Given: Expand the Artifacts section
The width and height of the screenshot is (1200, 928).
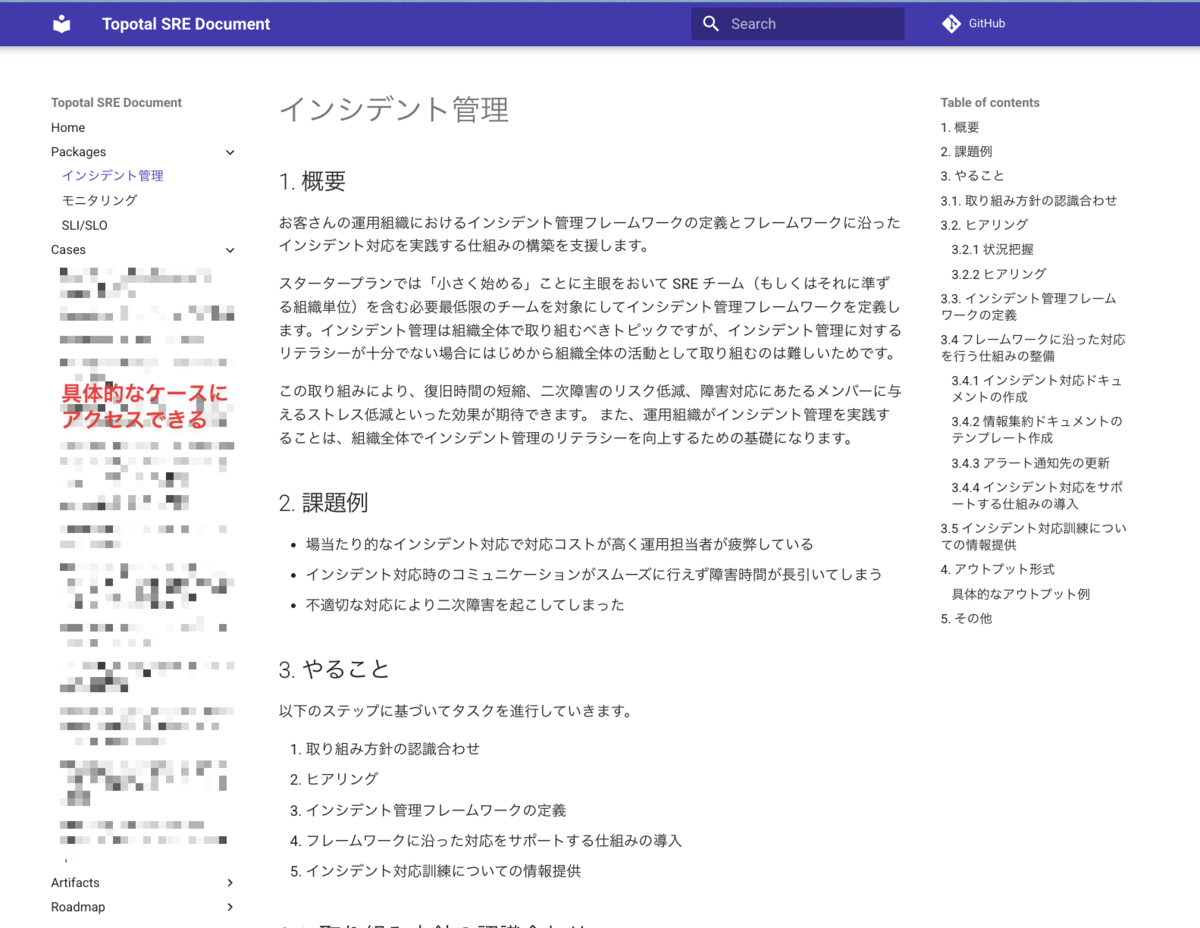Looking at the screenshot, I should tap(229, 883).
